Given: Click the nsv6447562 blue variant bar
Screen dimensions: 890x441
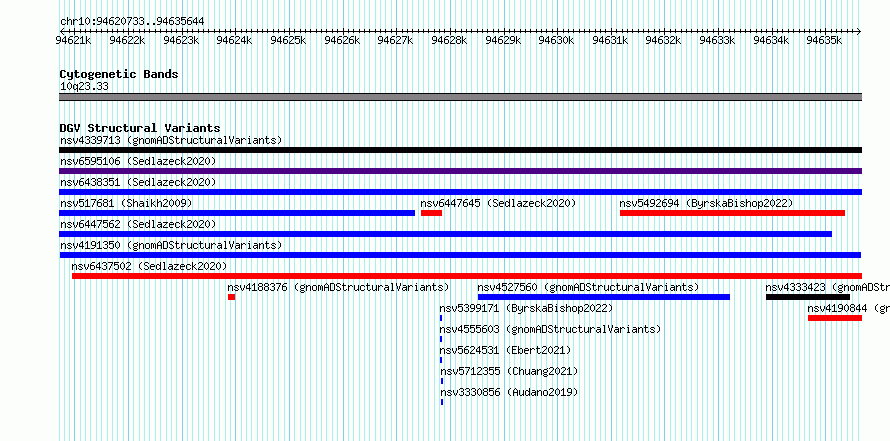Looking at the screenshot, I should coord(446,234).
